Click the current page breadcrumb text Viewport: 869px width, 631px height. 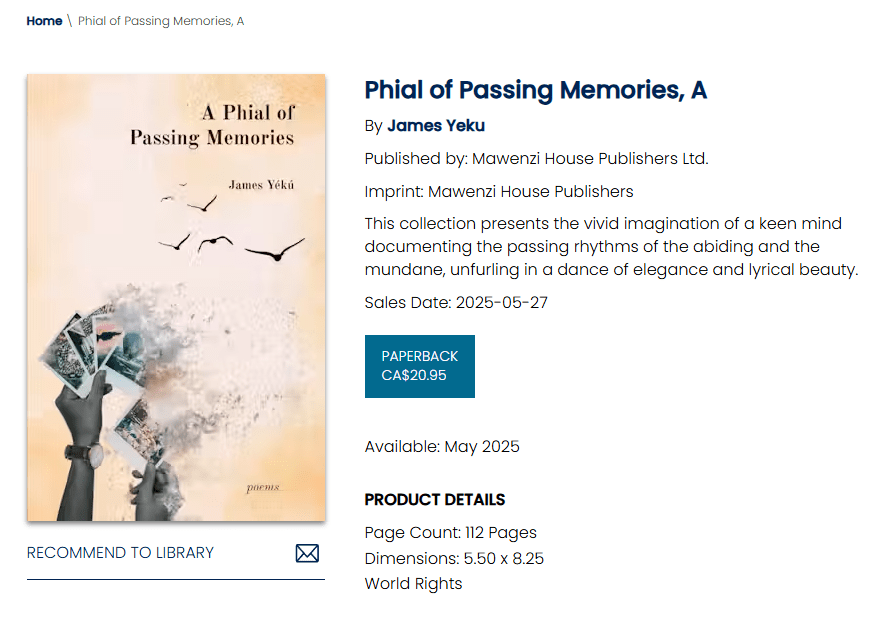click(x=161, y=21)
